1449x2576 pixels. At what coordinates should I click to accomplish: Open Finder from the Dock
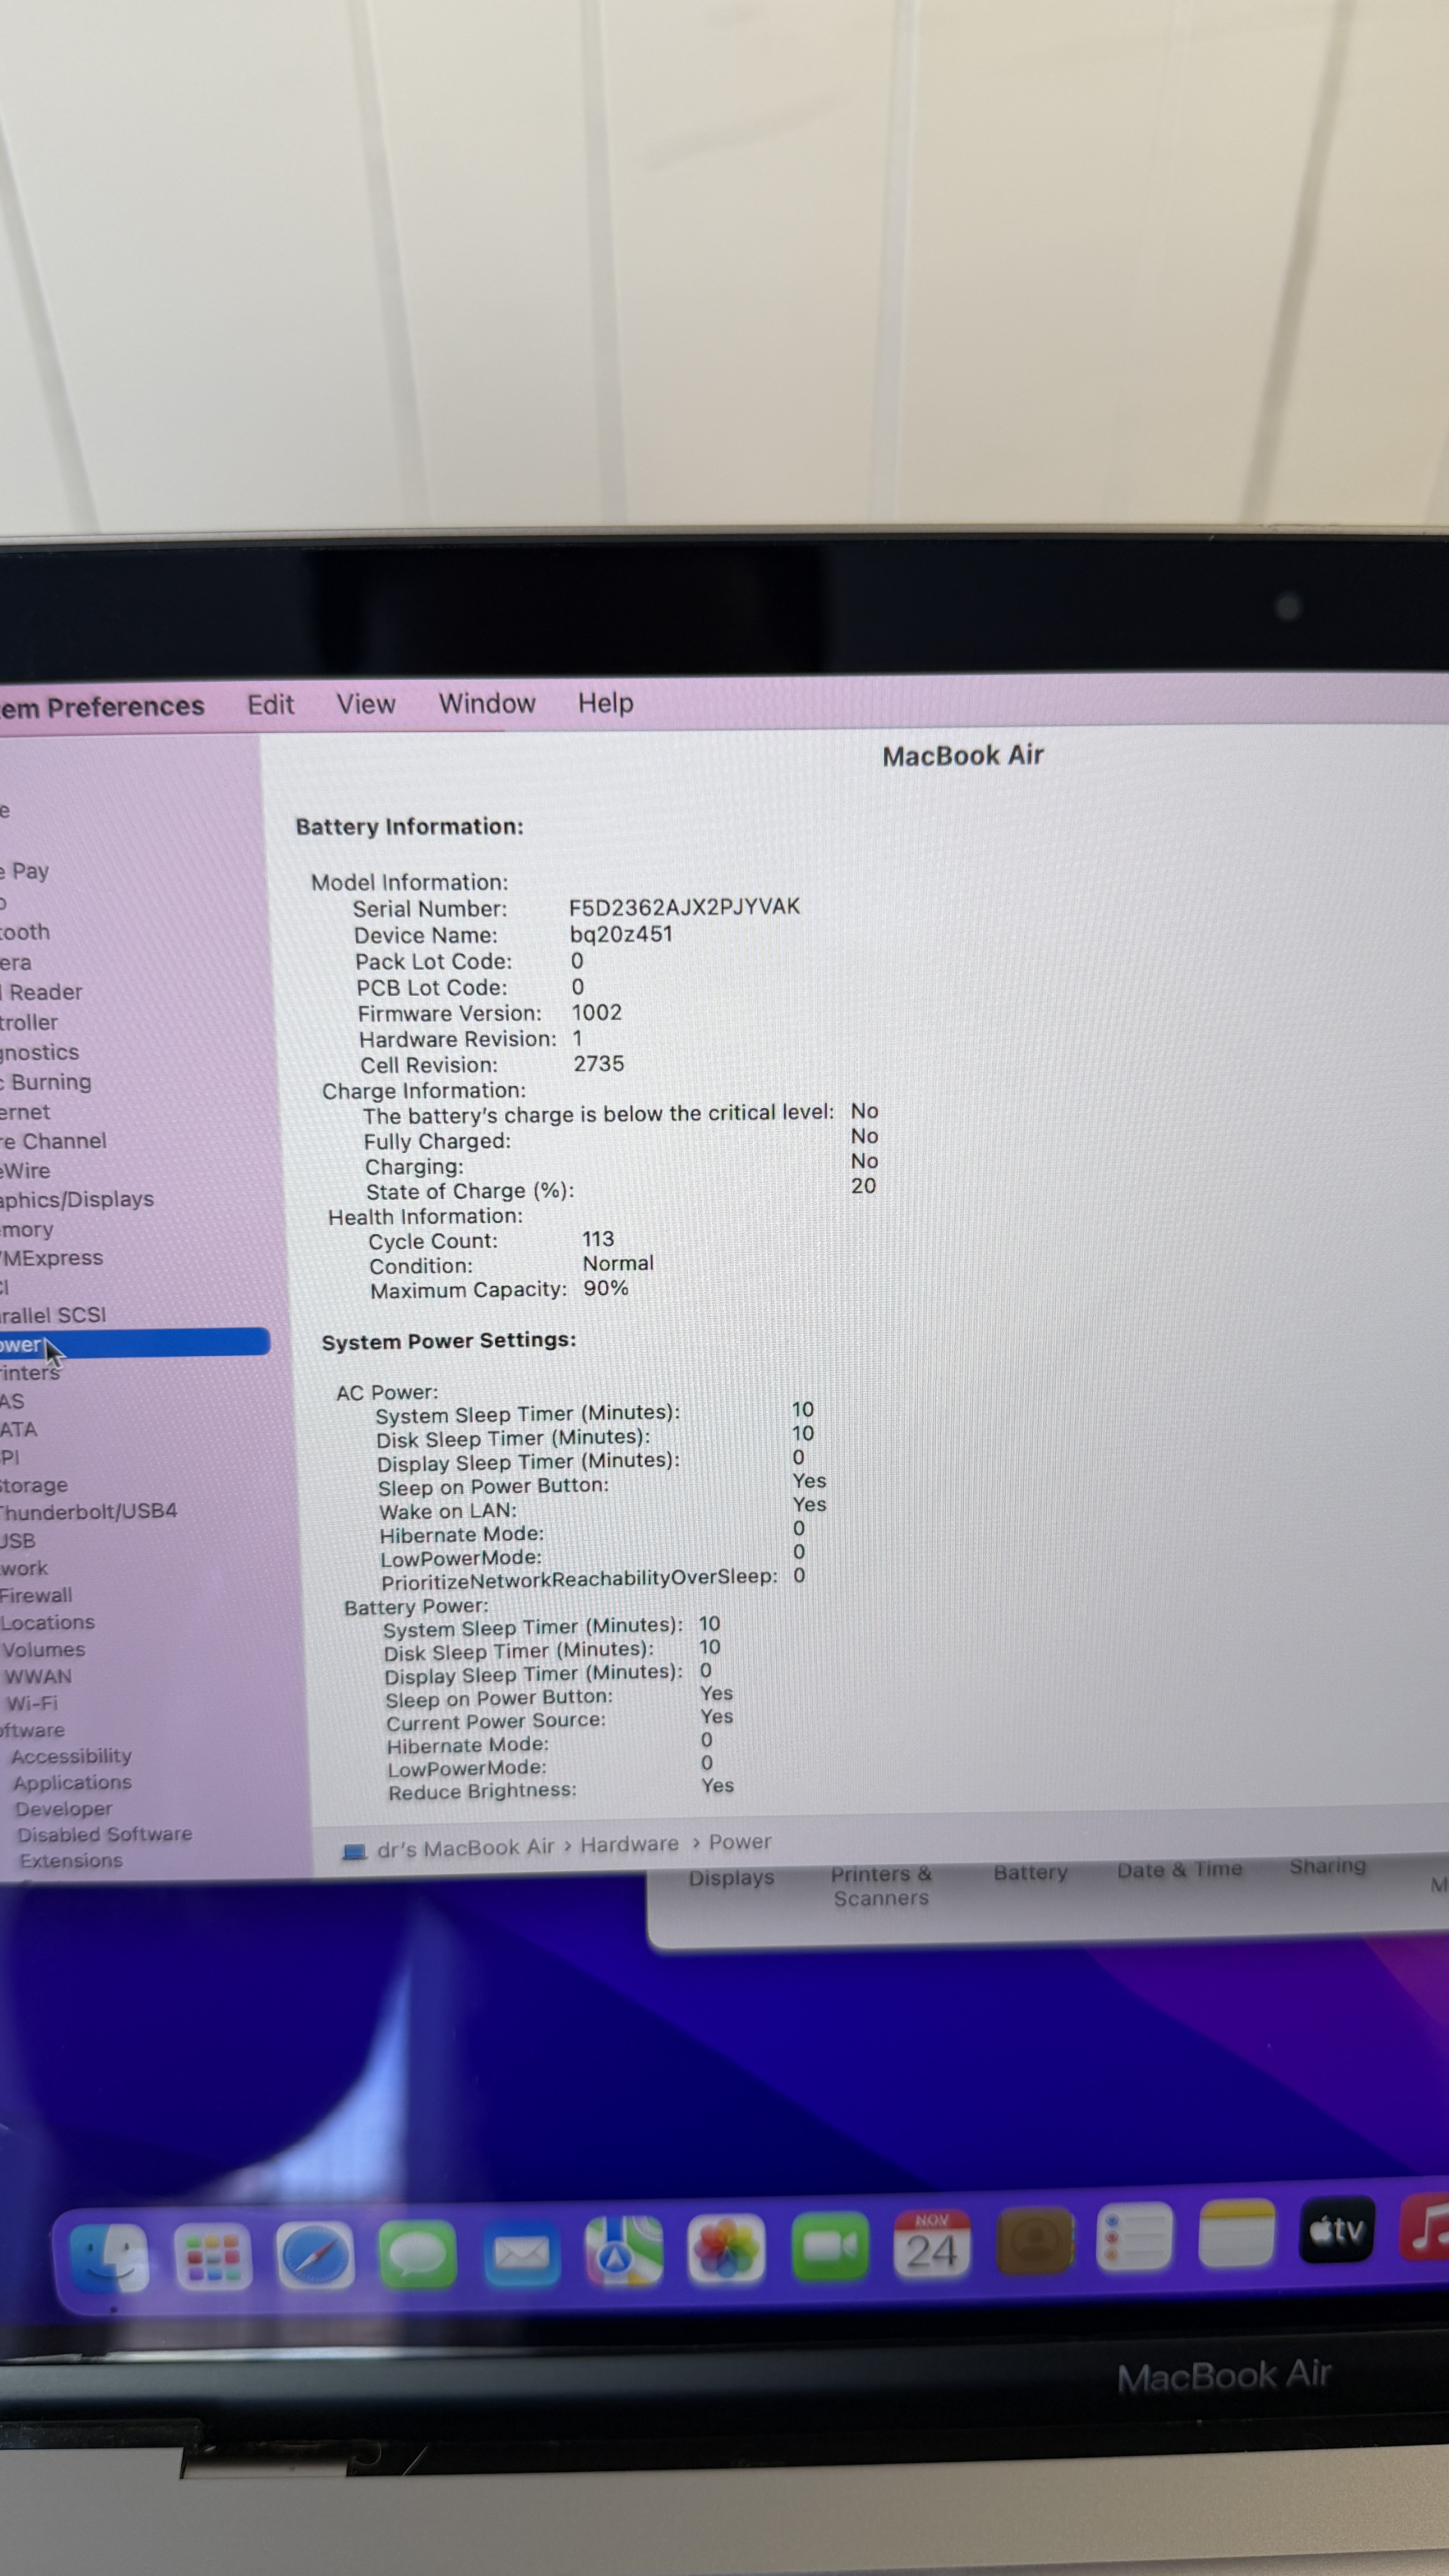click(x=110, y=2258)
